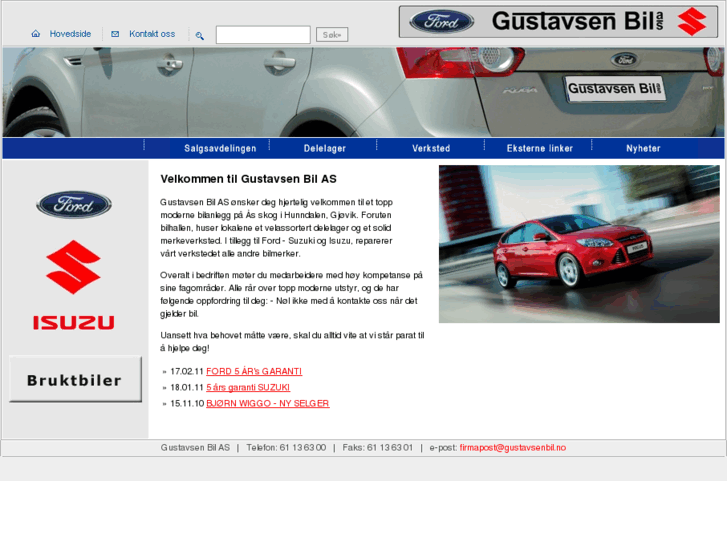Click the footer text Telefon: 61 13 63 00

pyautogui.click(x=286, y=448)
